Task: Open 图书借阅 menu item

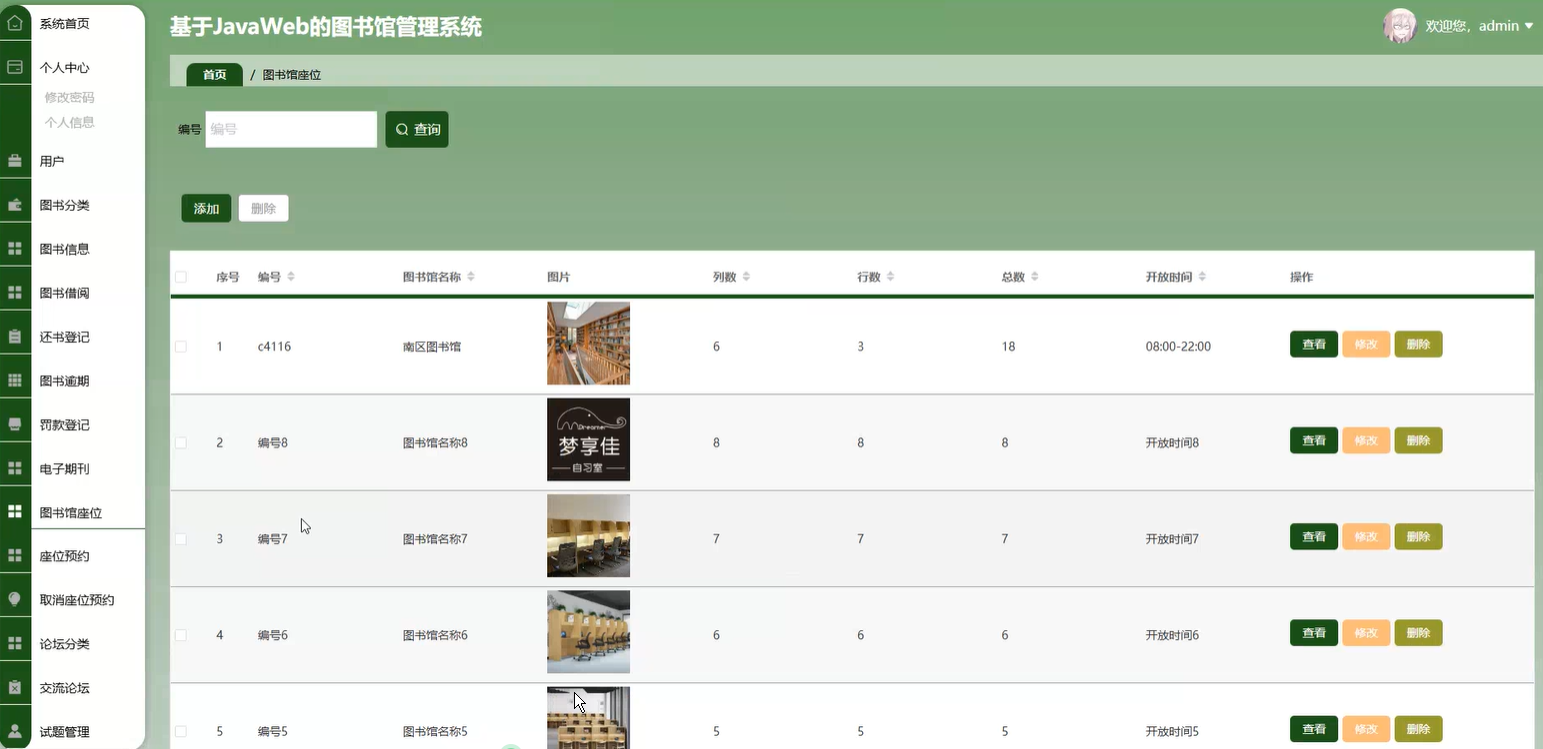Action: (65, 293)
